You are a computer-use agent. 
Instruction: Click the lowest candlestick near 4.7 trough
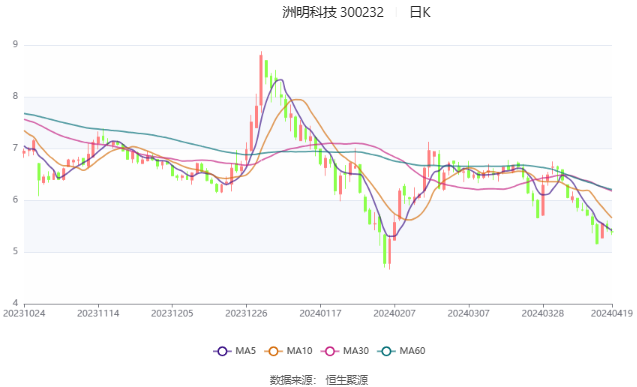tap(389, 252)
